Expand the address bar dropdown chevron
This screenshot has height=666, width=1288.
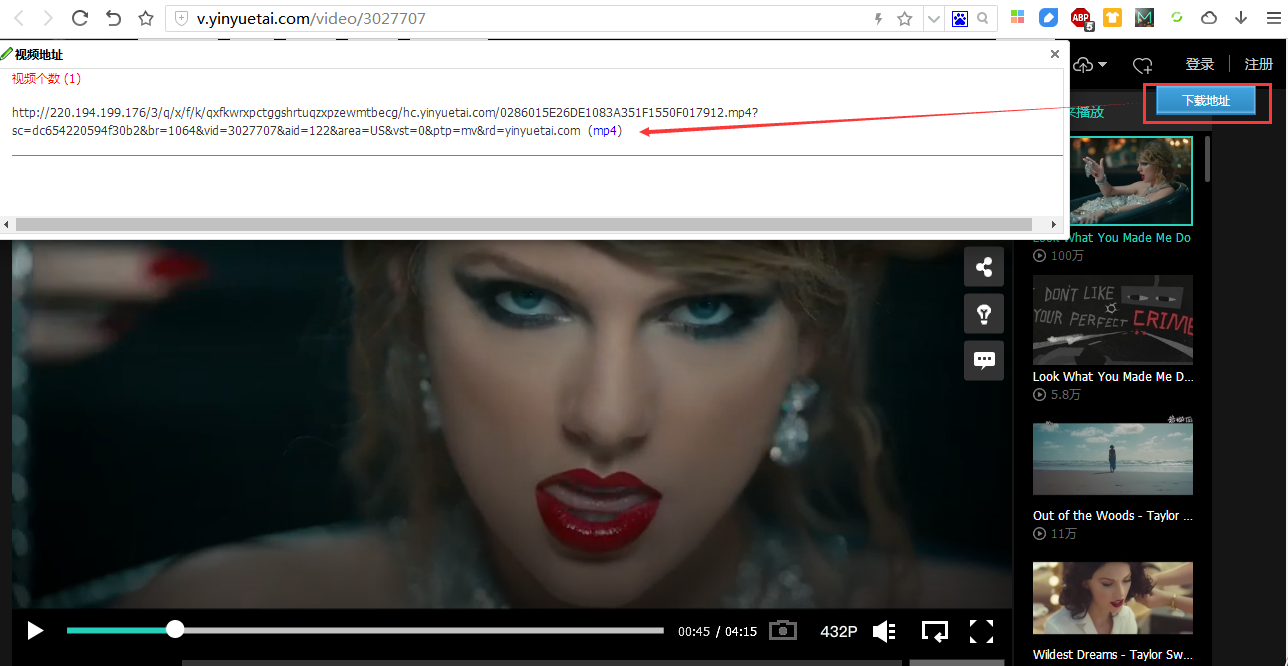pos(934,18)
